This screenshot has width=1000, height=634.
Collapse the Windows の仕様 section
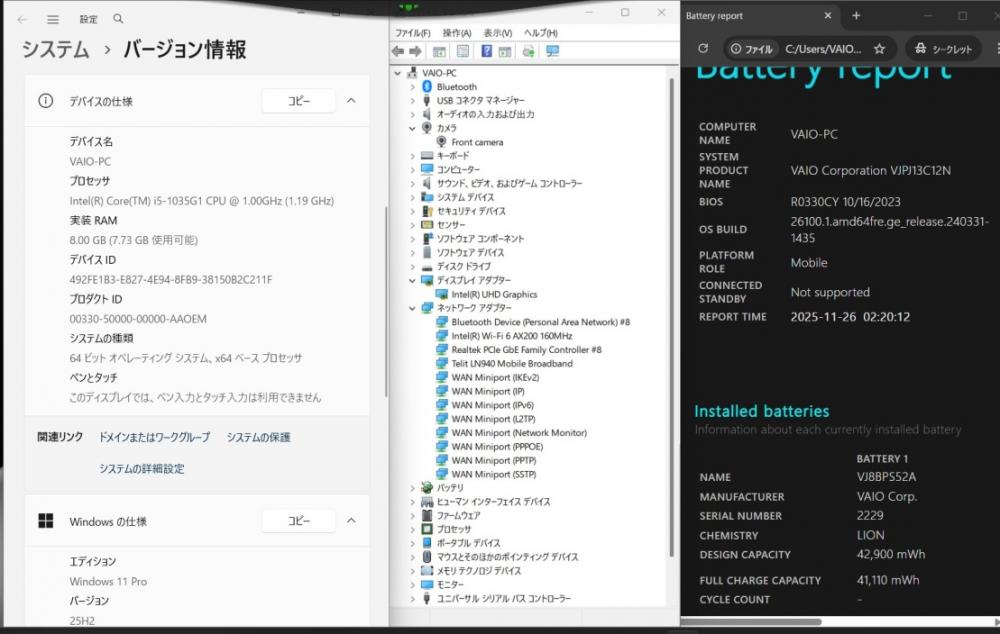pos(351,521)
